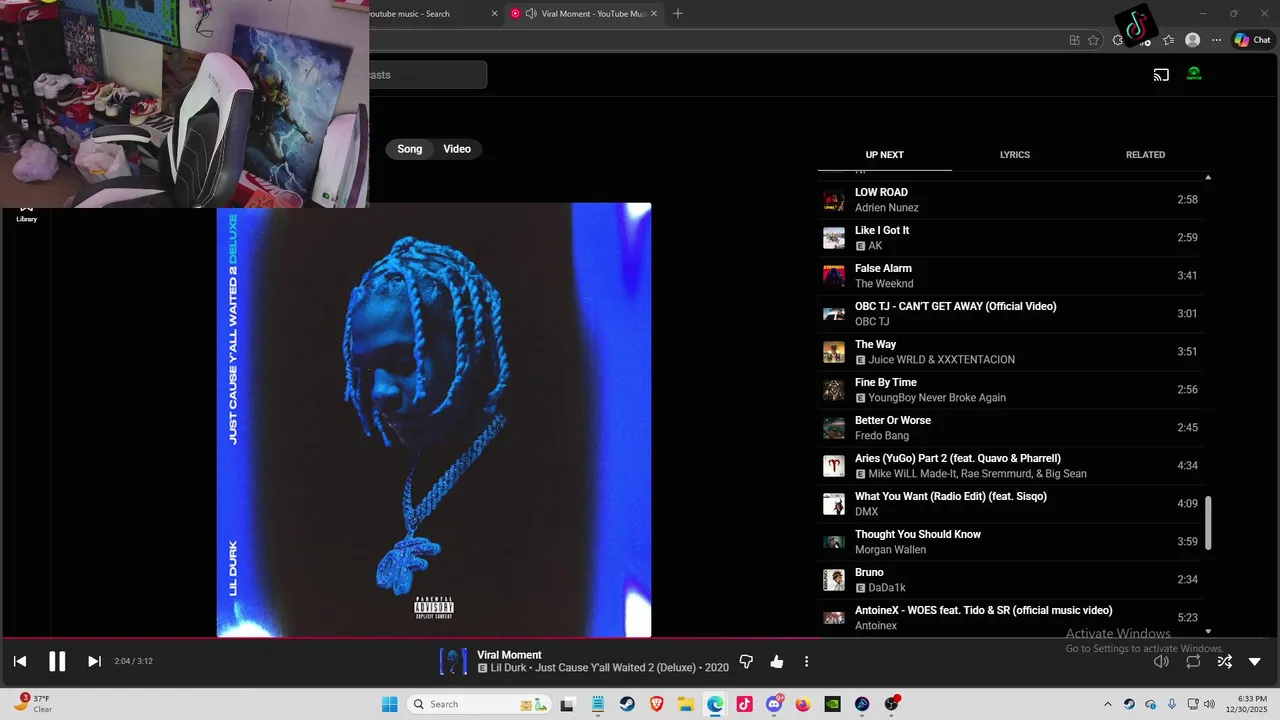
Task: Close the youtube music - Search tab
Action: coord(494,14)
